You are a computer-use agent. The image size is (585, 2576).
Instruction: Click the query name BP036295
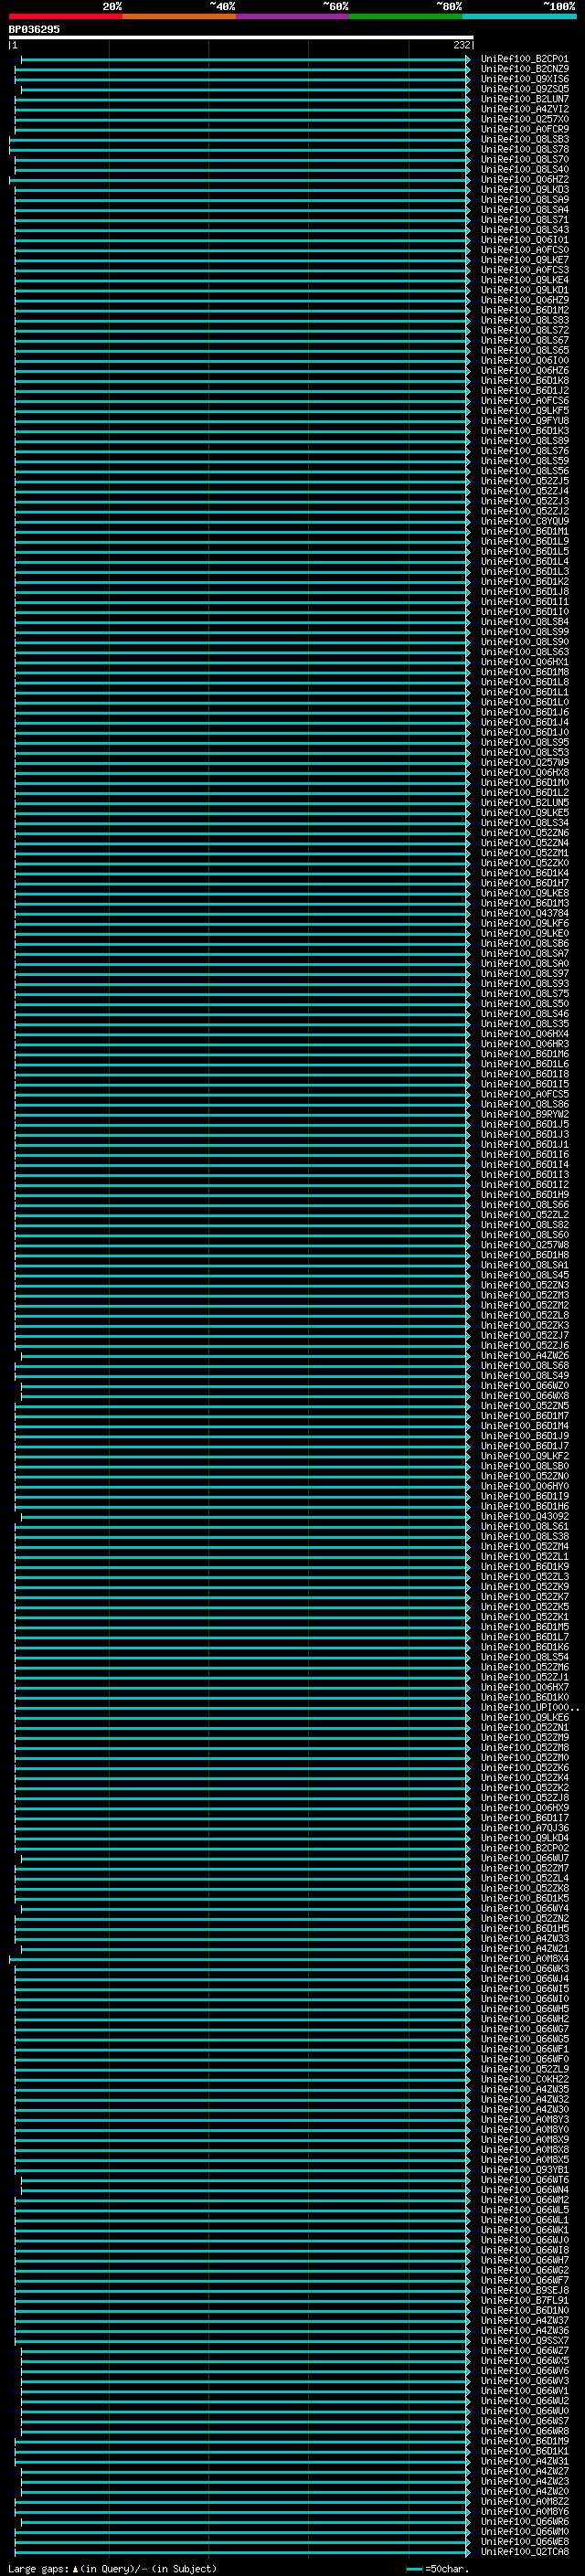point(34,29)
